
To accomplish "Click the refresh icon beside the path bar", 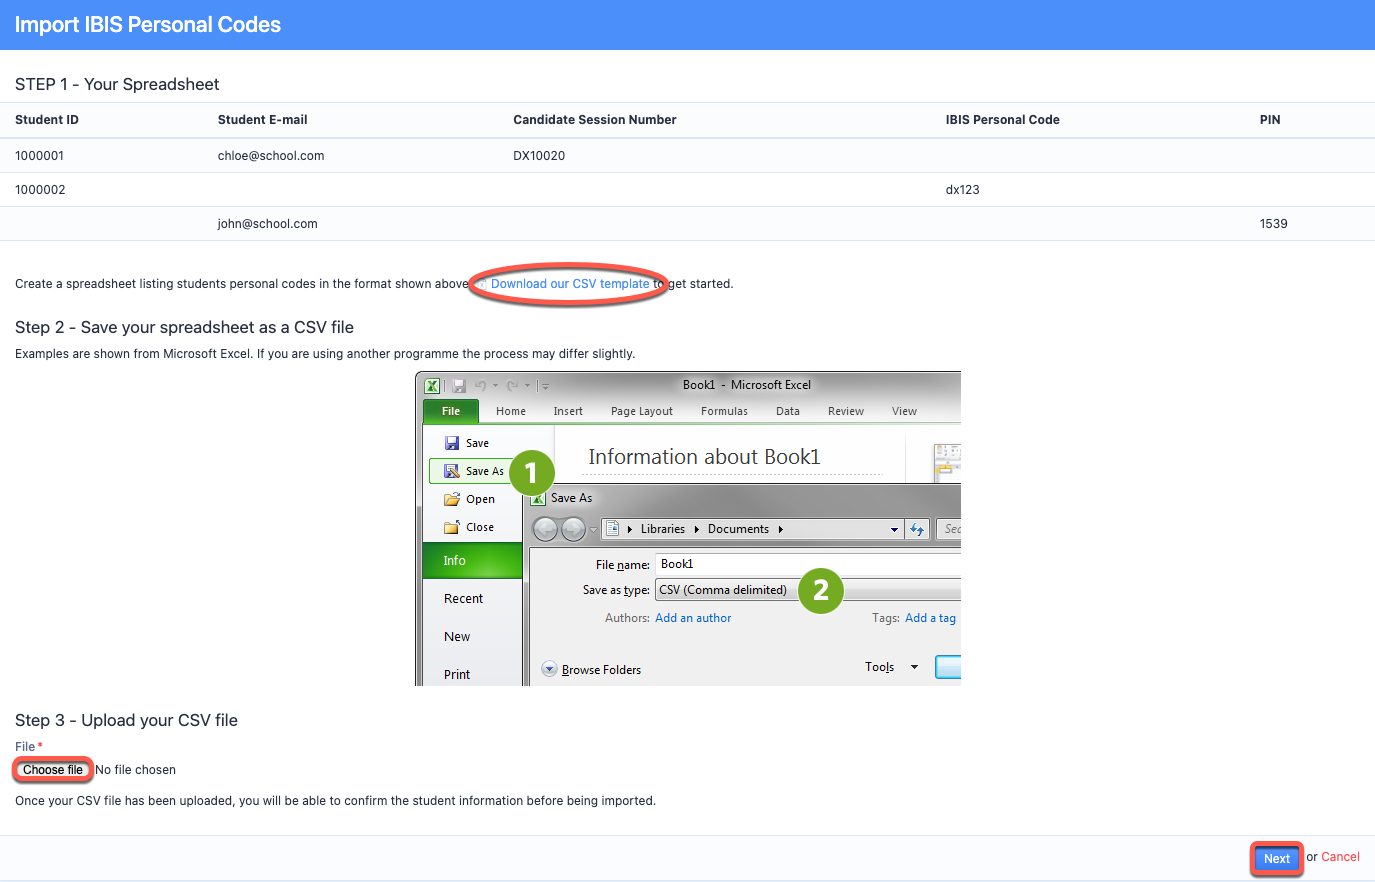I will coord(917,529).
